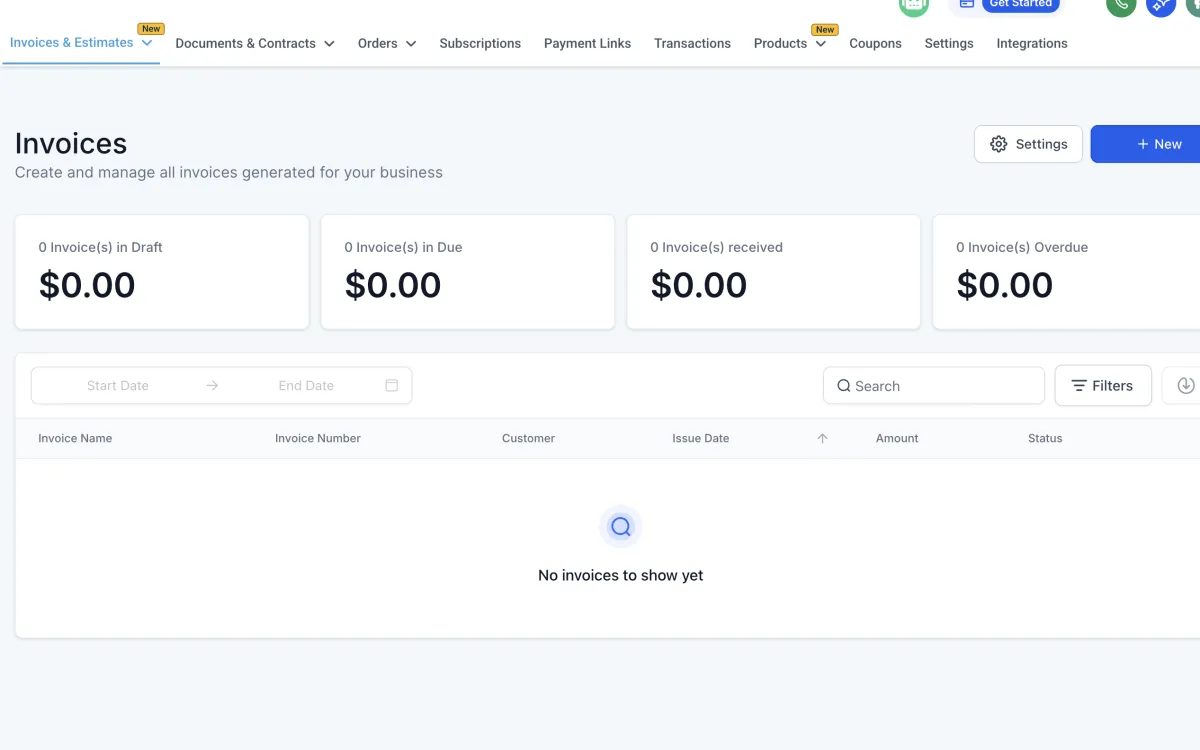Expand Documents & Contracts chevron
Viewport: 1200px width, 750px height.
pyautogui.click(x=329, y=44)
